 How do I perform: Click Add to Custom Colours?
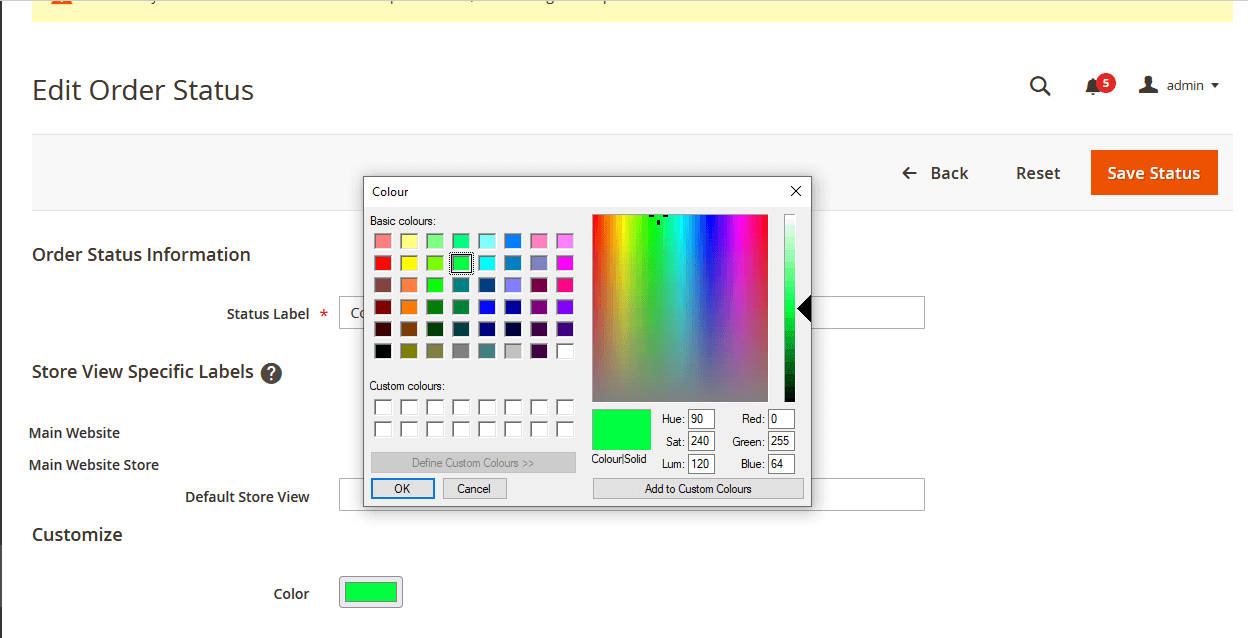[698, 488]
